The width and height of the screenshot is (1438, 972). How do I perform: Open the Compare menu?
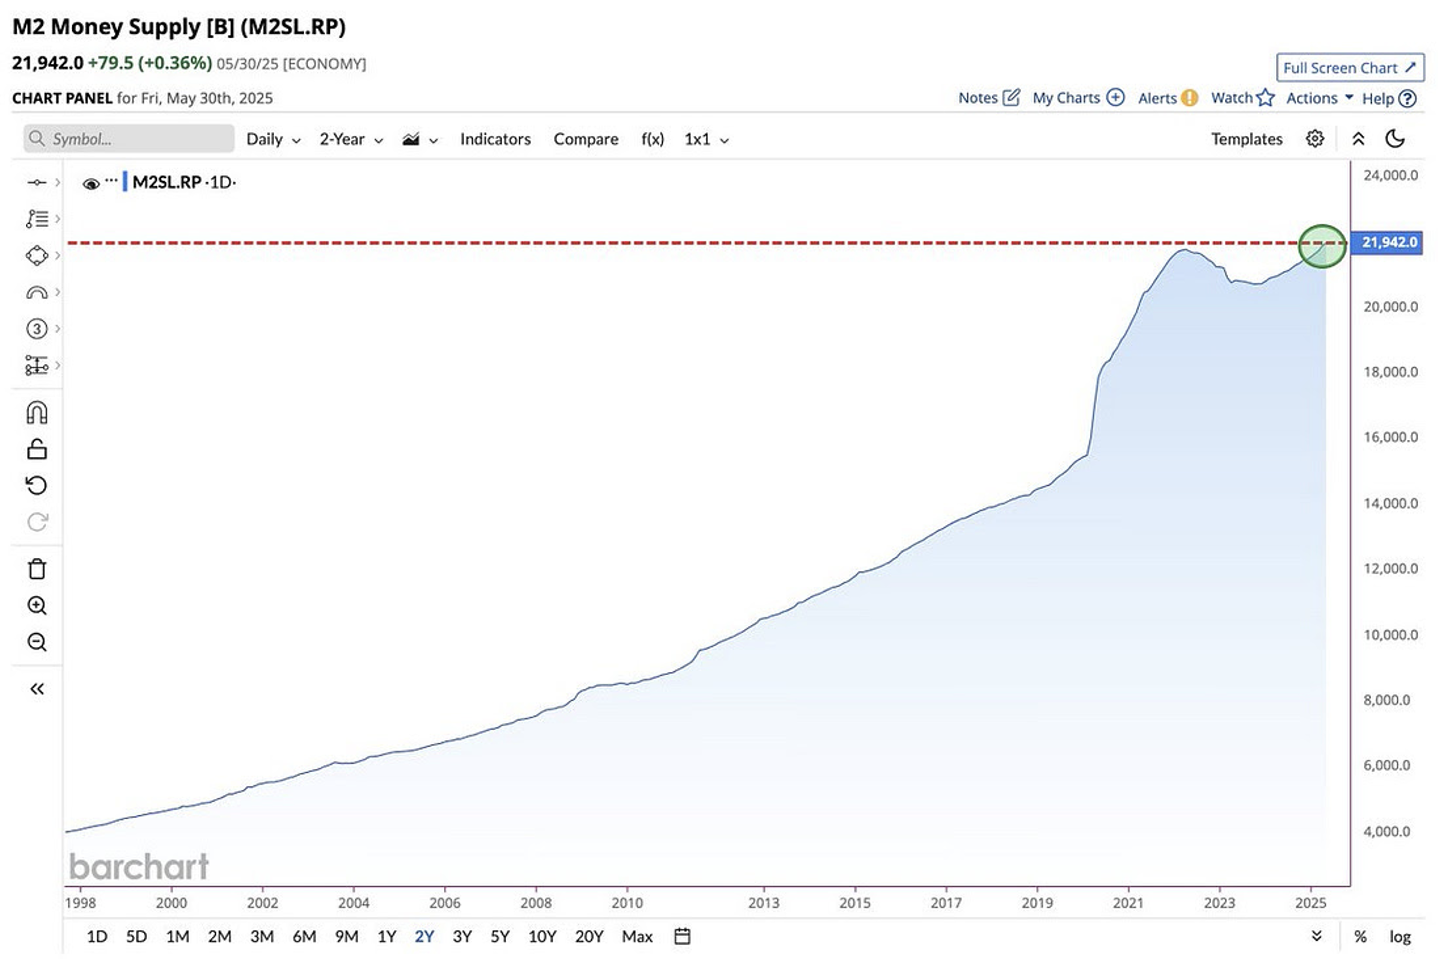586,139
